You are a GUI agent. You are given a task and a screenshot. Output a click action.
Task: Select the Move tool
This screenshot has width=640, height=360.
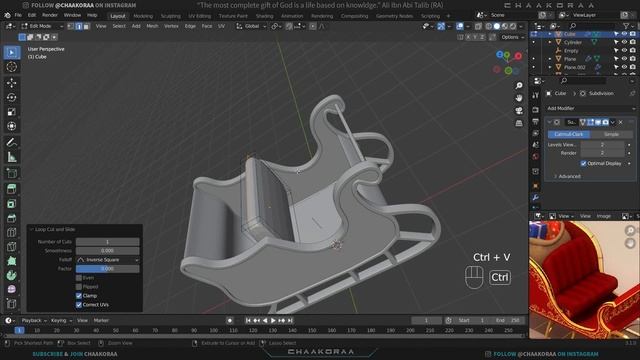coord(11,83)
